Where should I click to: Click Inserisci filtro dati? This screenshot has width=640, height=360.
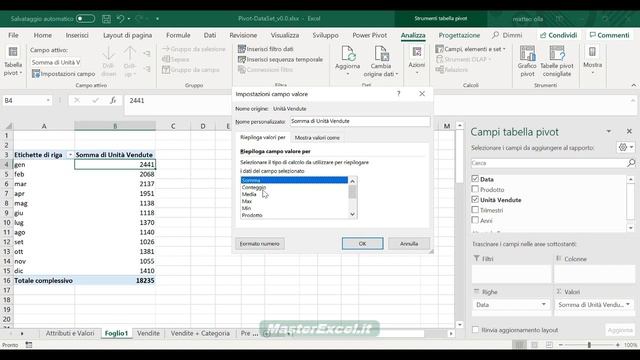tap(266, 49)
